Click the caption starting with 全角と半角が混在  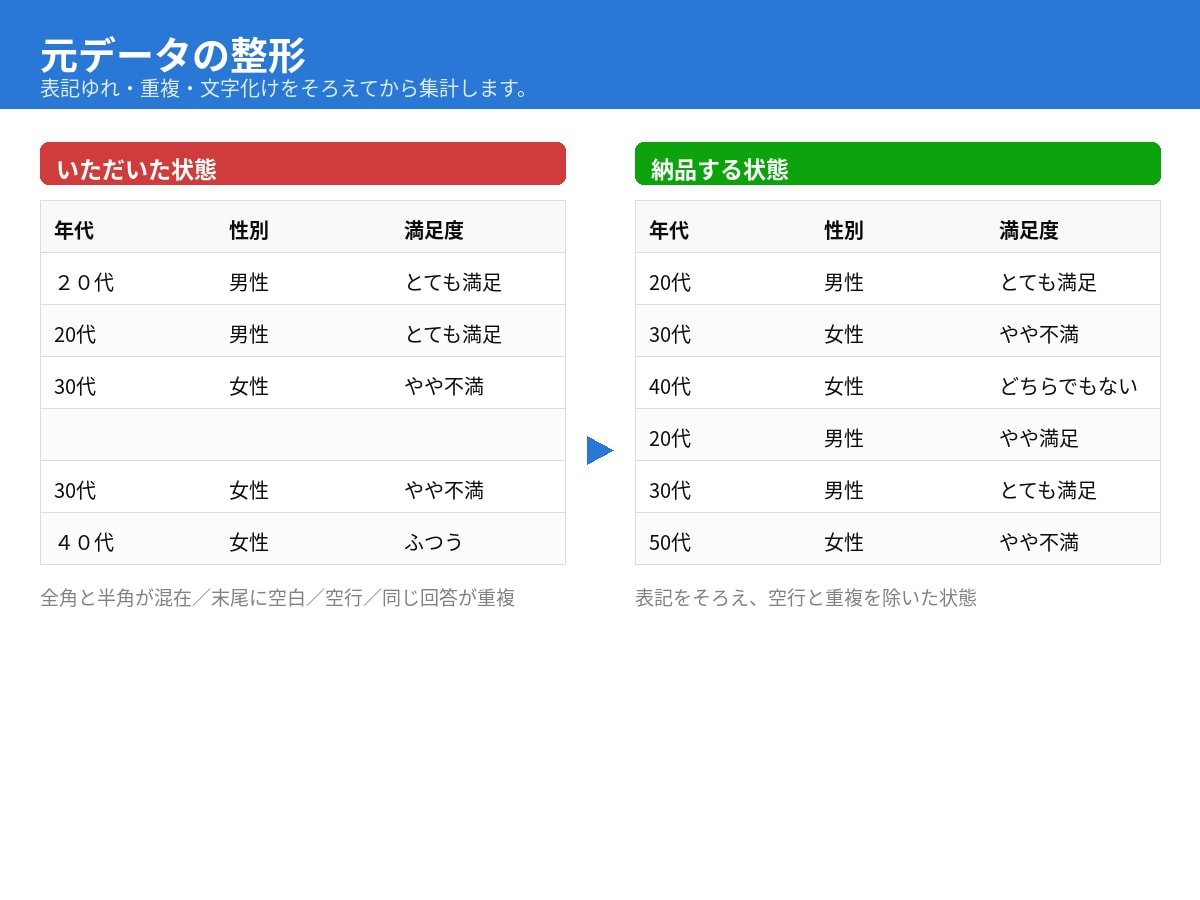tap(278, 598)
